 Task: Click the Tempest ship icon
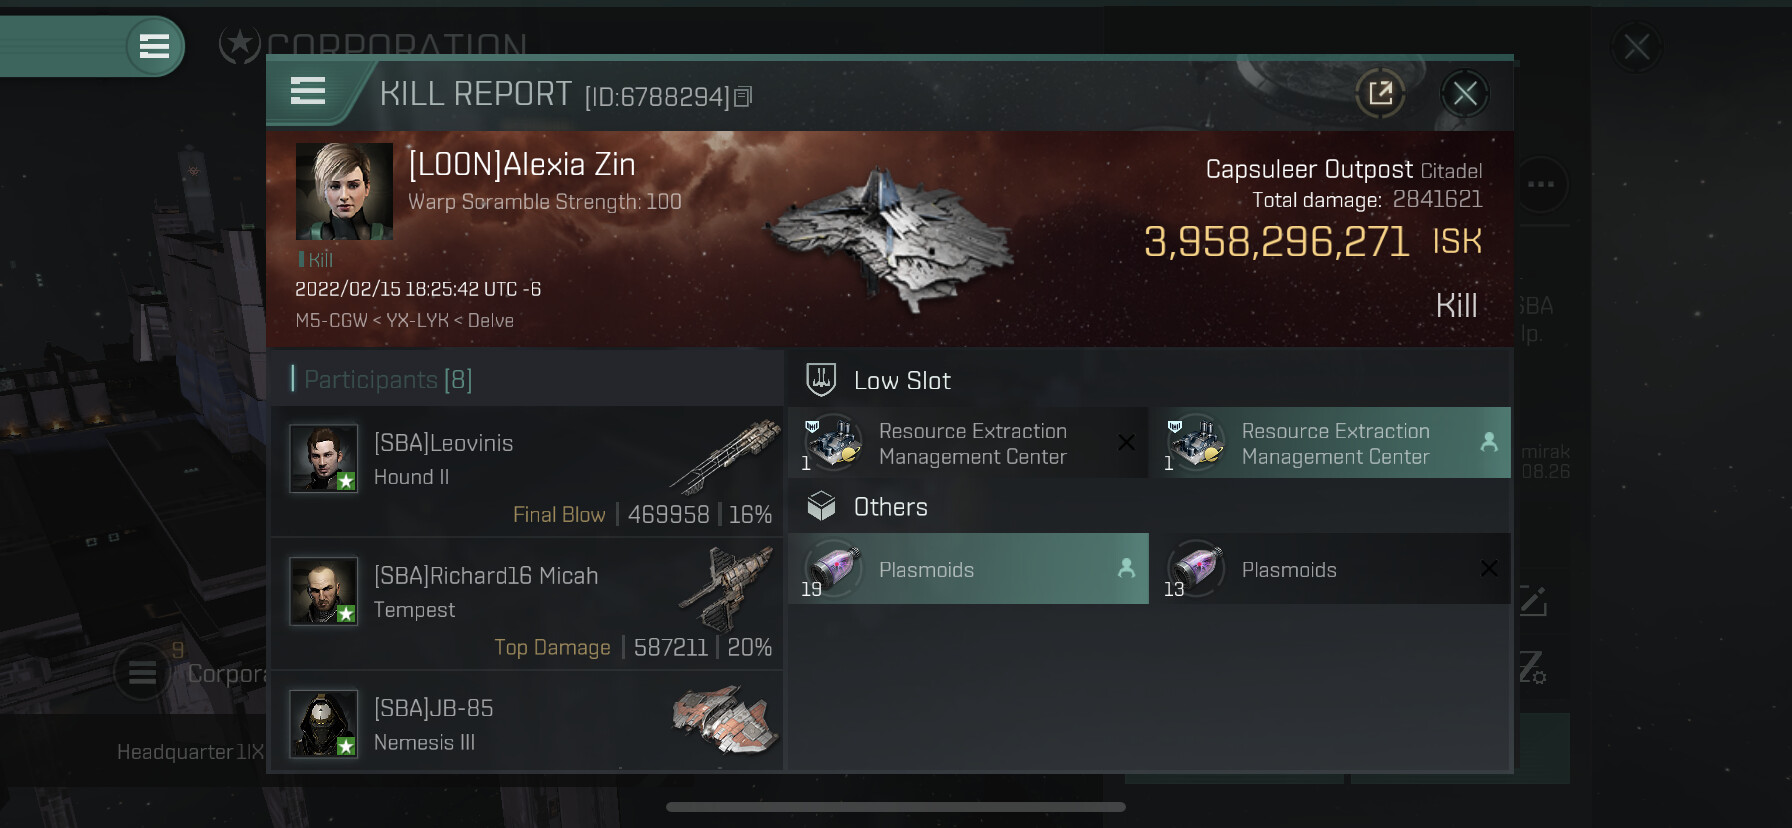point(726,590)
